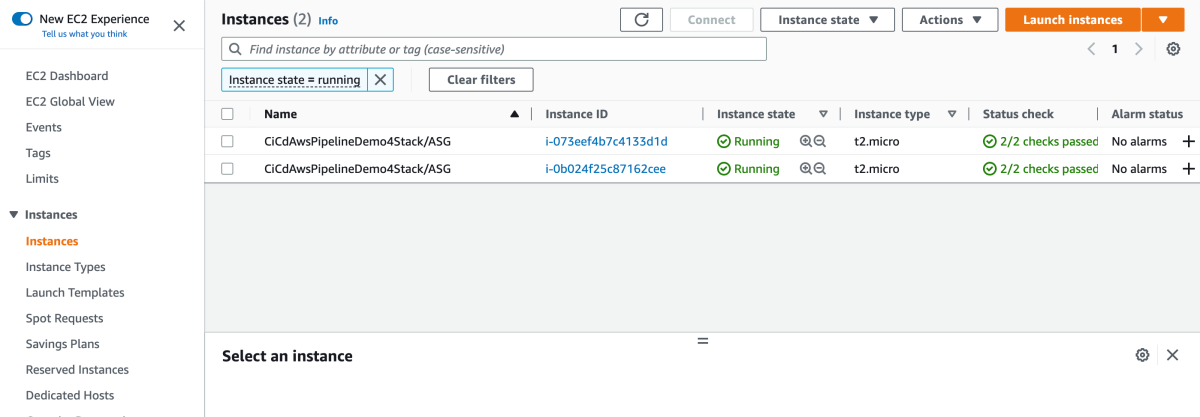Open EC2 Dashboard in sidebar

coord(67,76)
